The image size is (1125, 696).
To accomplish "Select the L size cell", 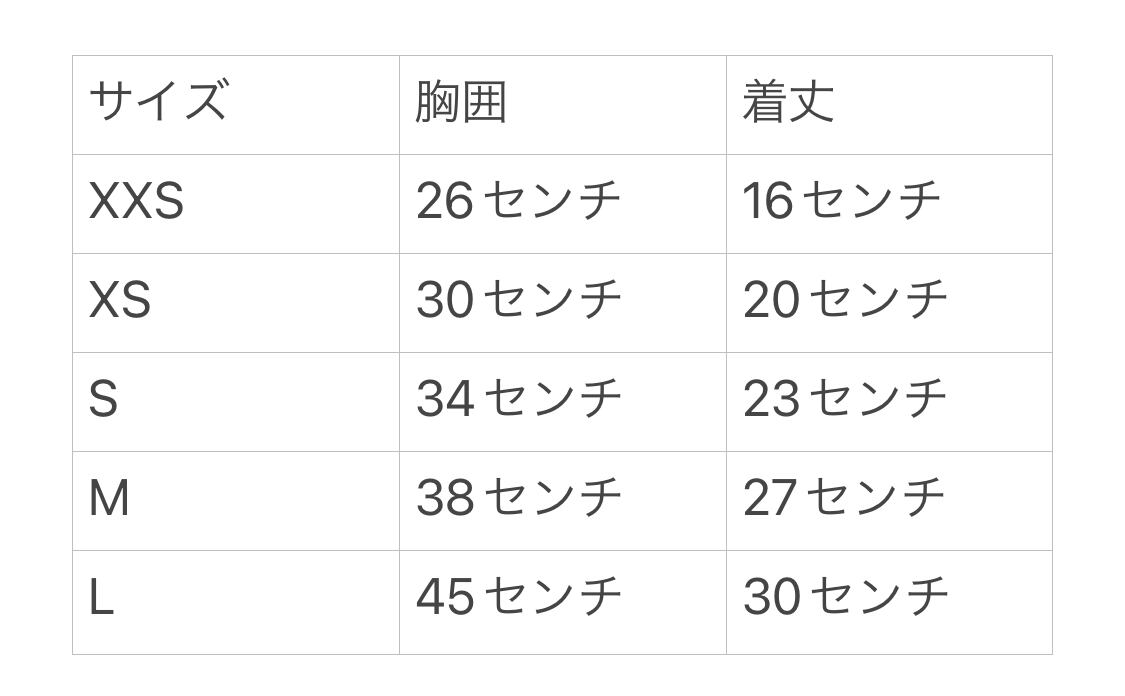I will click(x=102, y=598).
